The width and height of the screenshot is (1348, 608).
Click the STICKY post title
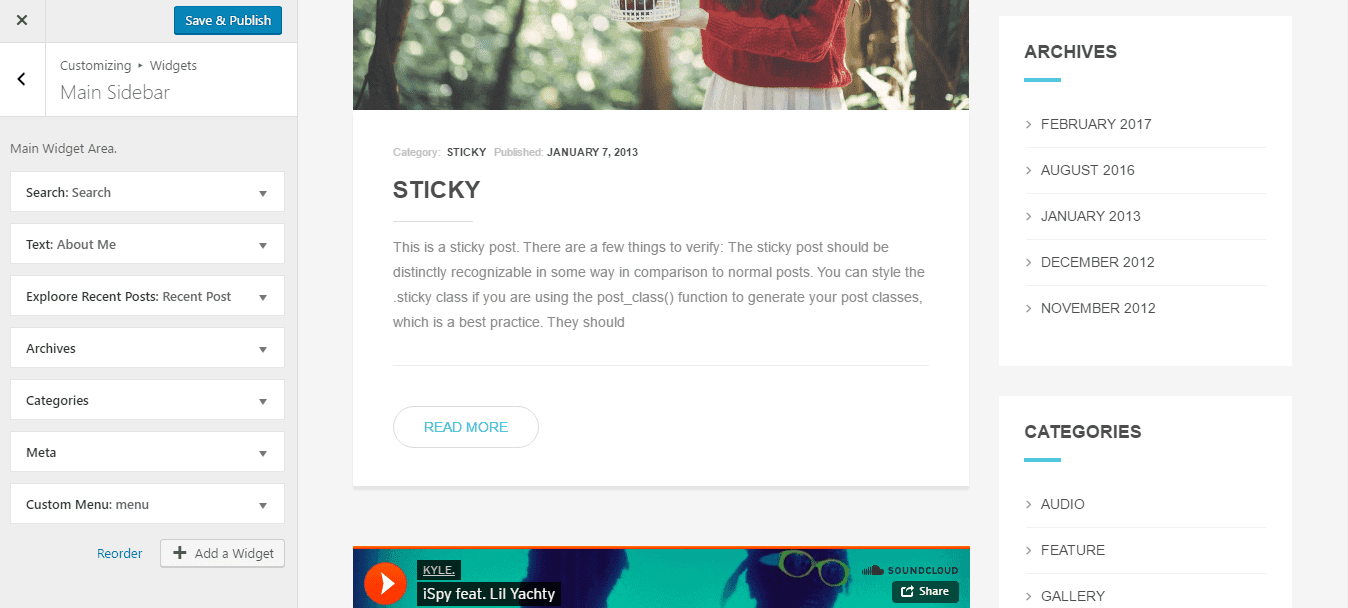pos(436,190)
